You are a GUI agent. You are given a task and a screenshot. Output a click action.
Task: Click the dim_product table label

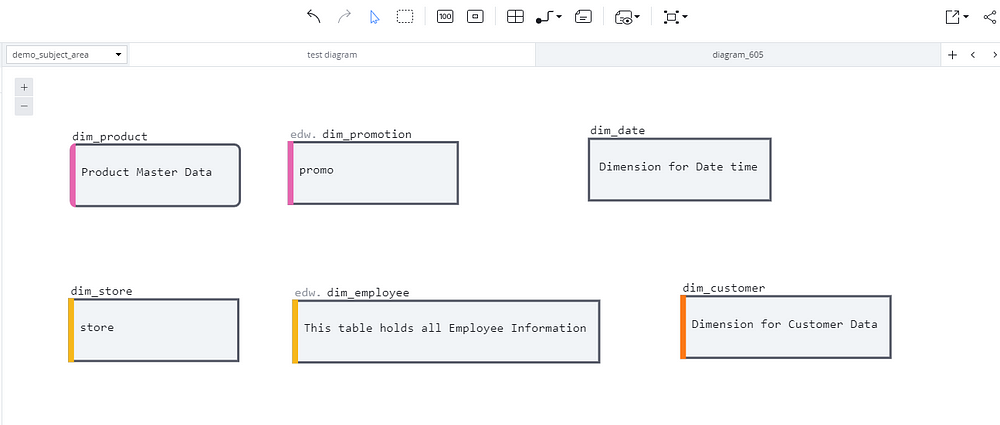(x=110, y=137)
